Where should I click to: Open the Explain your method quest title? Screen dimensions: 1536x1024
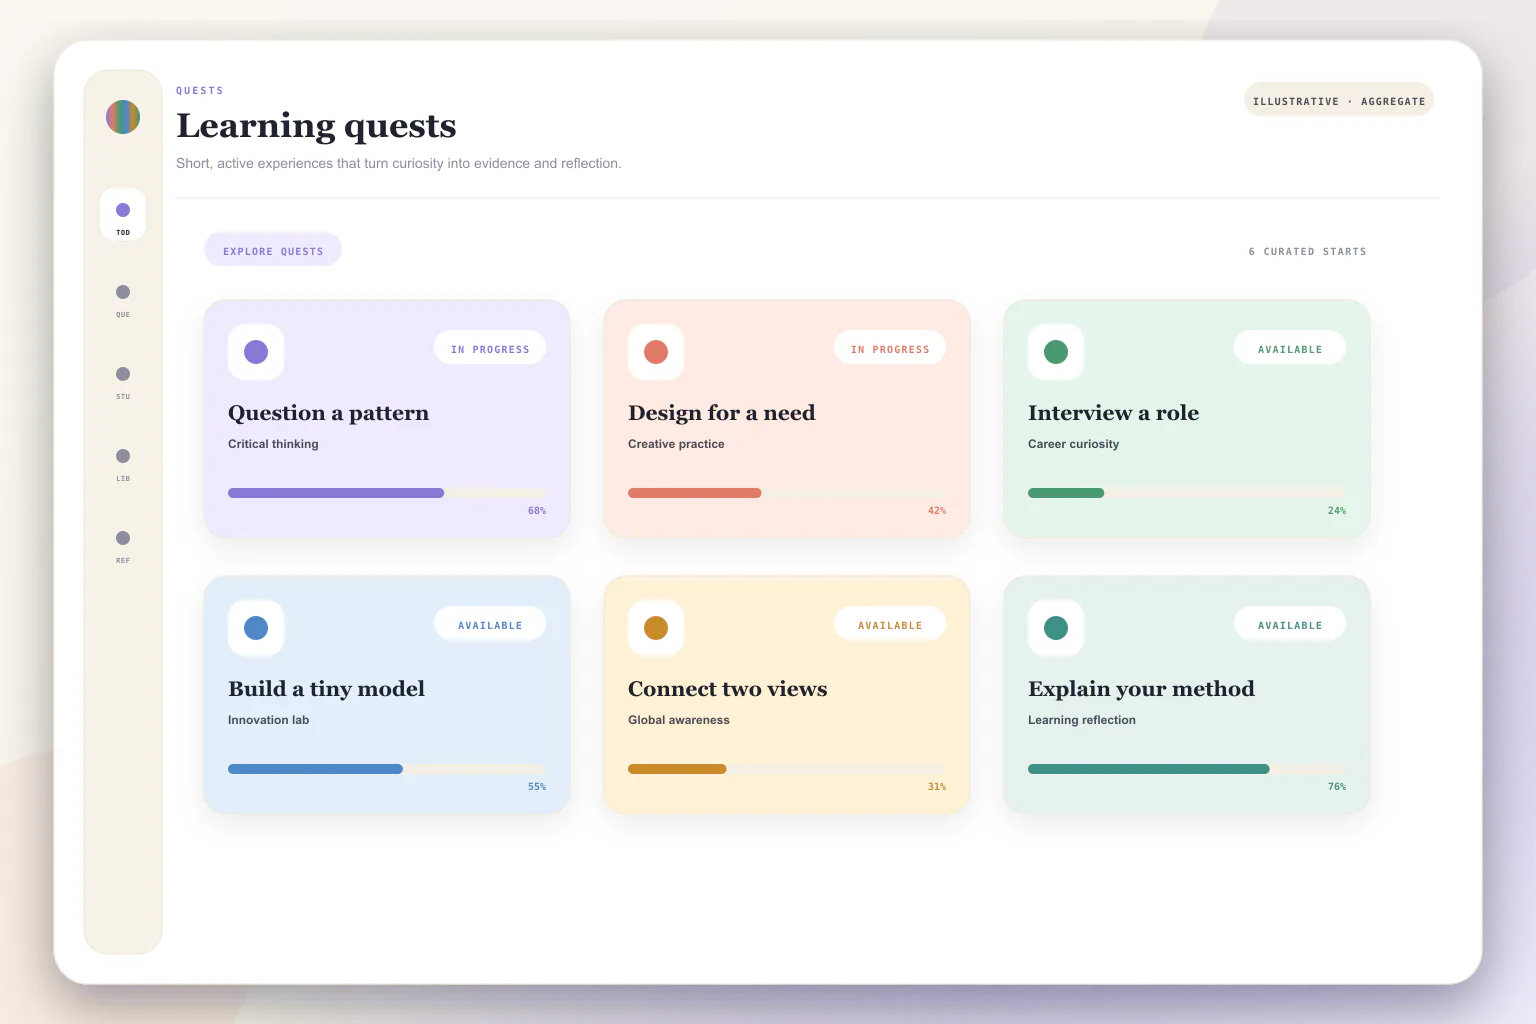point(1141,689)
